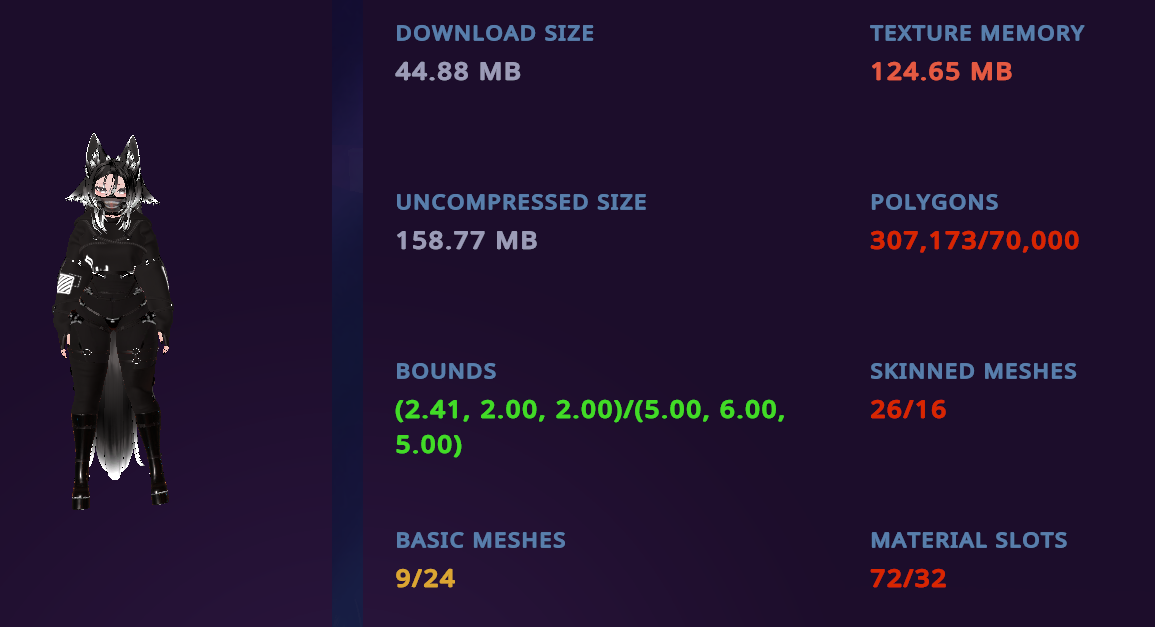
Task: Select the Uncompressed Size label
Action: click(521, 202)
